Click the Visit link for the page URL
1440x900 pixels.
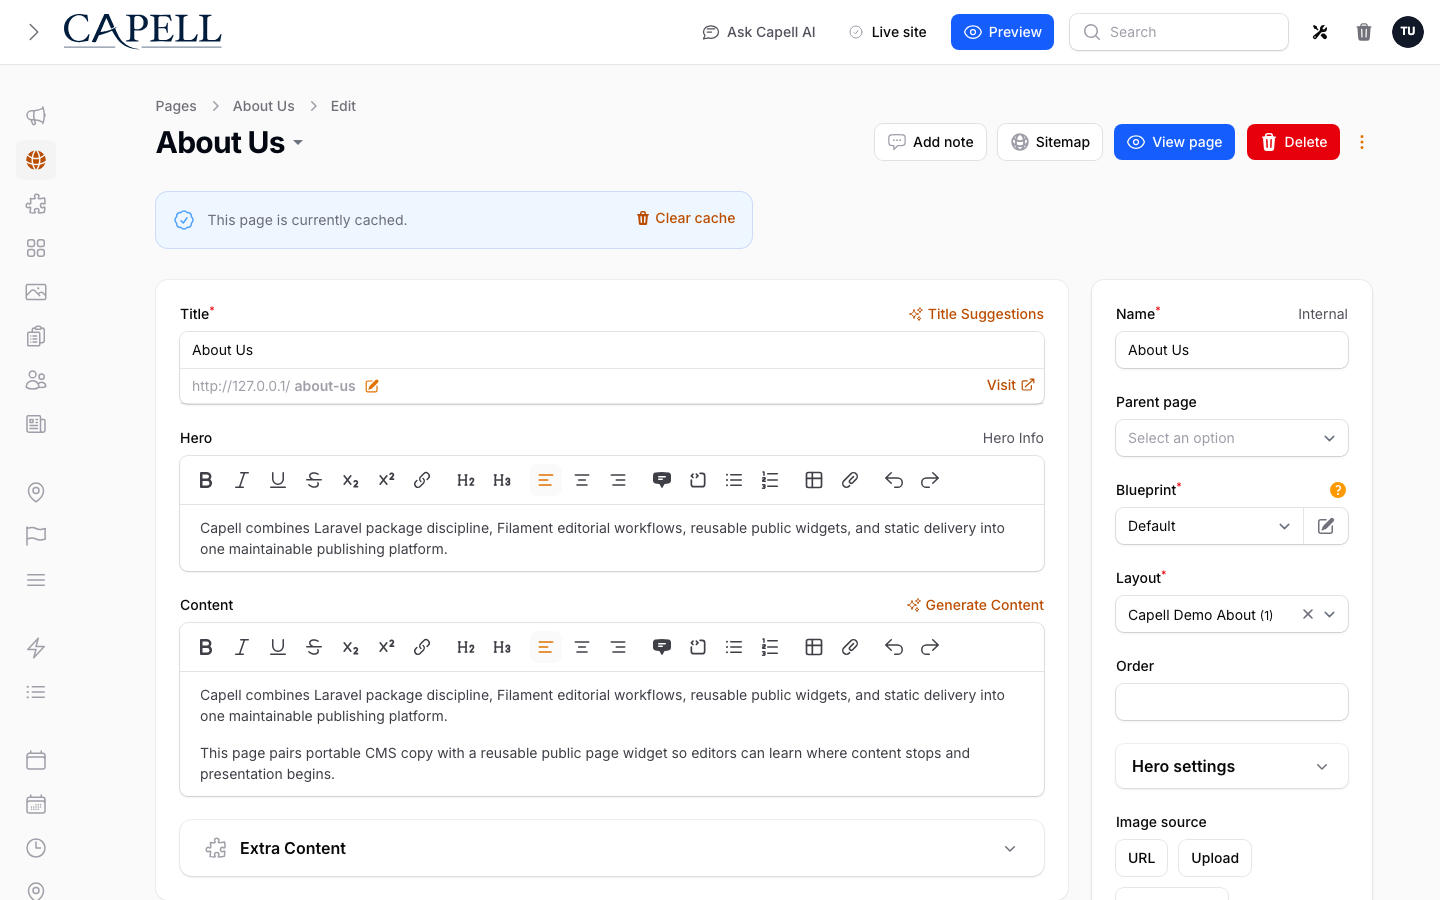pyautogui.click(x=1010, y=385)
